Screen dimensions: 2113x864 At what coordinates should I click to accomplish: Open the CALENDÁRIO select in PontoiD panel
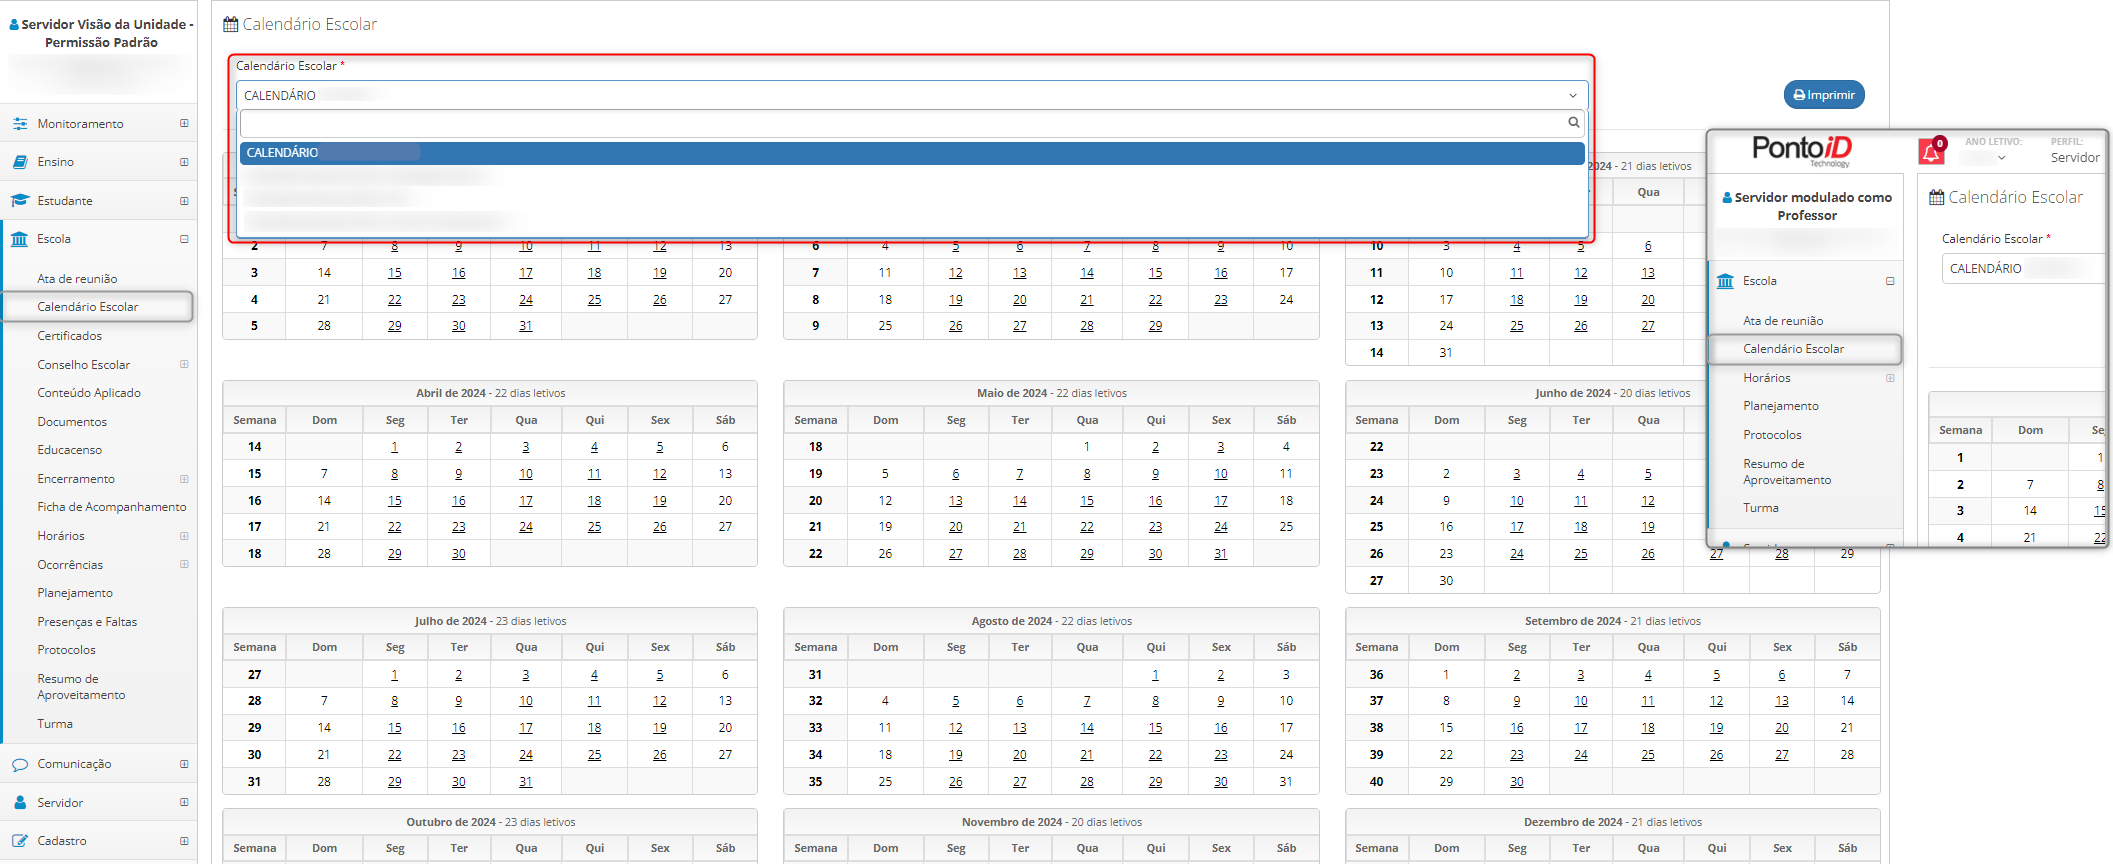pos(2023,269)
